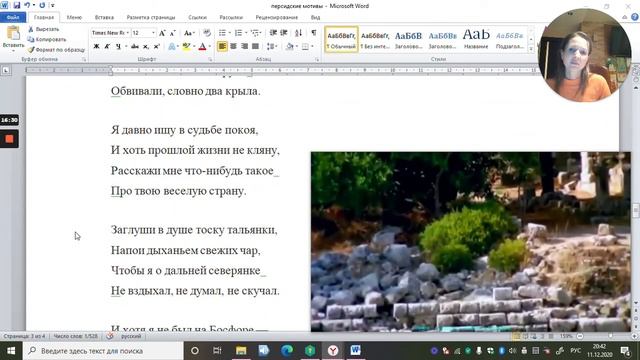
Task: Open Word Help question mark icon
Action: pos(635,17)
